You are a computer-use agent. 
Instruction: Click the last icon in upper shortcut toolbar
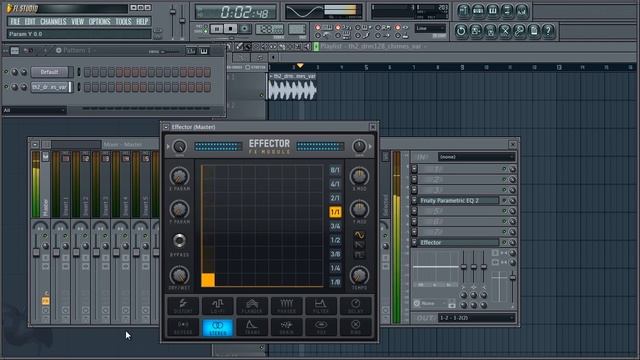[x=522, y=11]
